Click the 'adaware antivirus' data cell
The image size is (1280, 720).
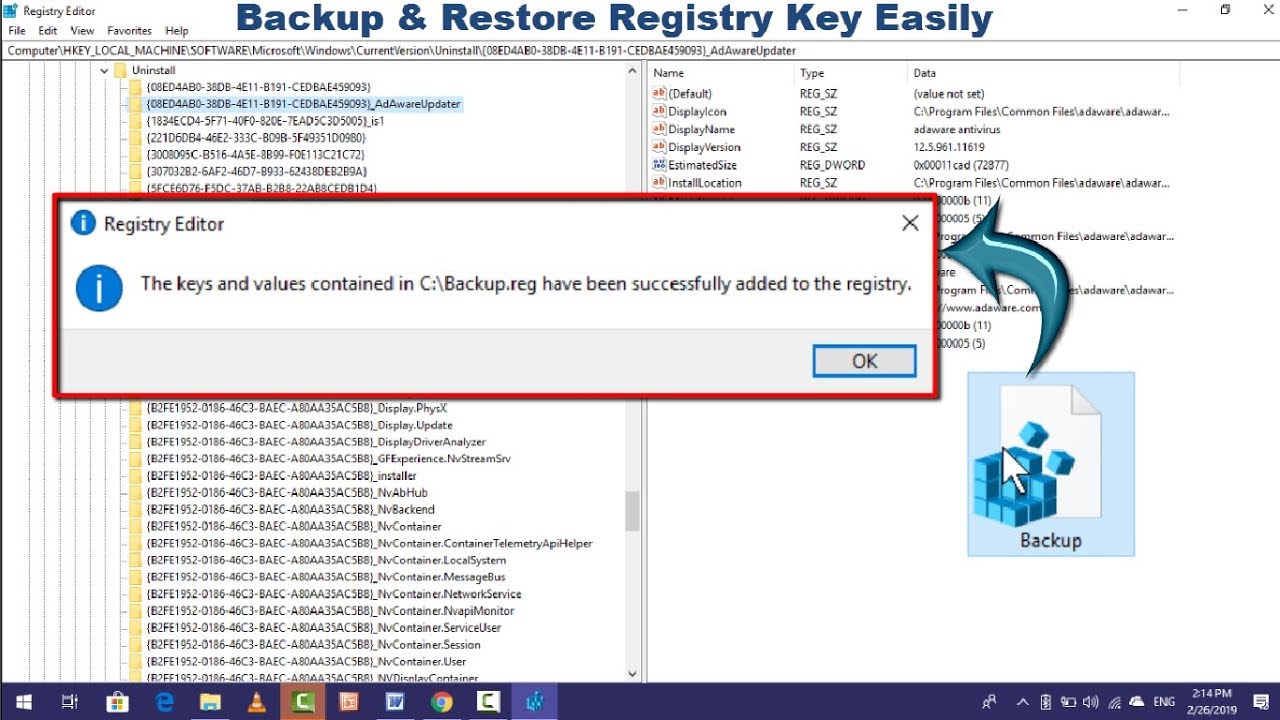point(956,130)
